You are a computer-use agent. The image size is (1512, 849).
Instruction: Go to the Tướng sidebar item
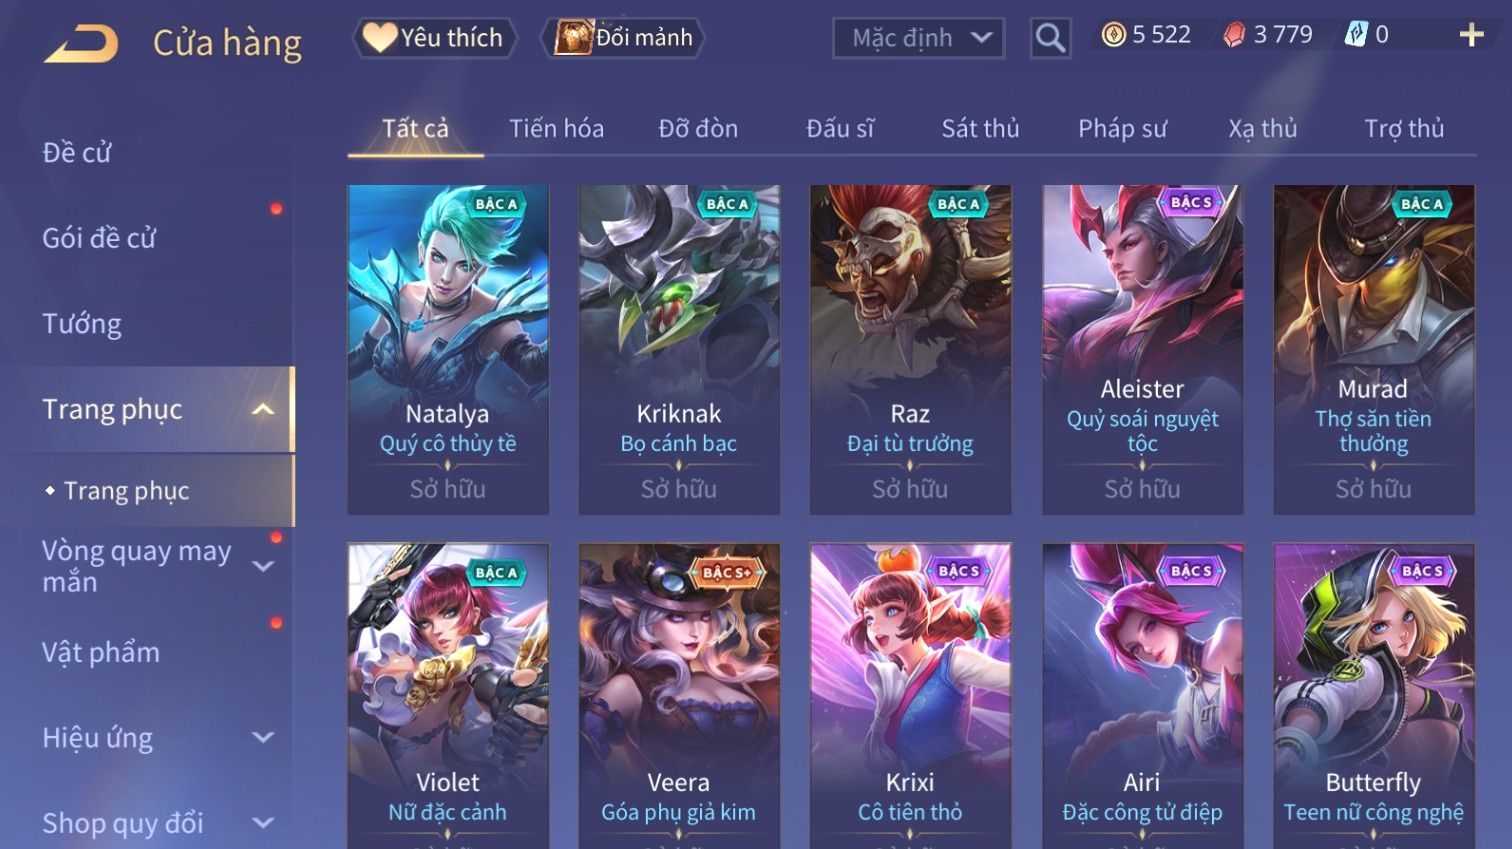point(81,324)
